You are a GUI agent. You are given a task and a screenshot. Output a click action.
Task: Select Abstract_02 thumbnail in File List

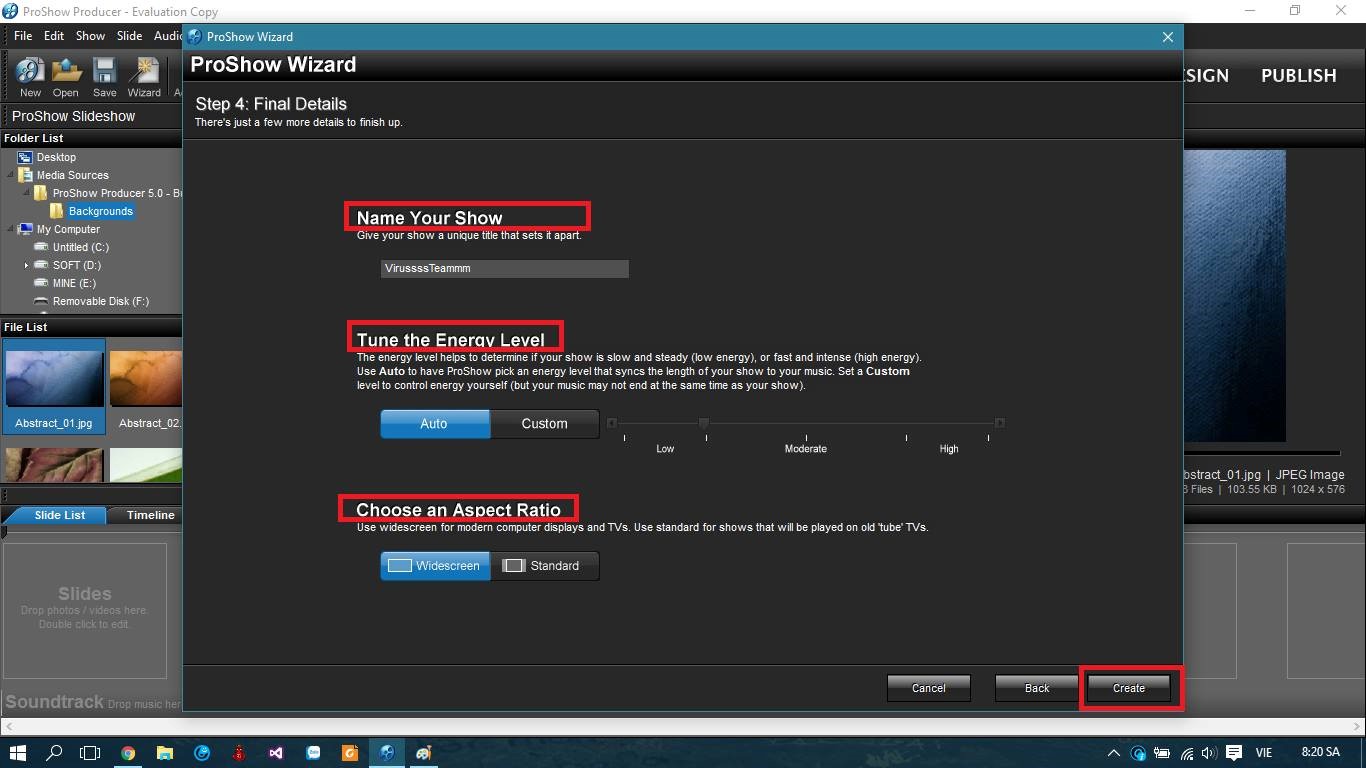coord(146,386)
